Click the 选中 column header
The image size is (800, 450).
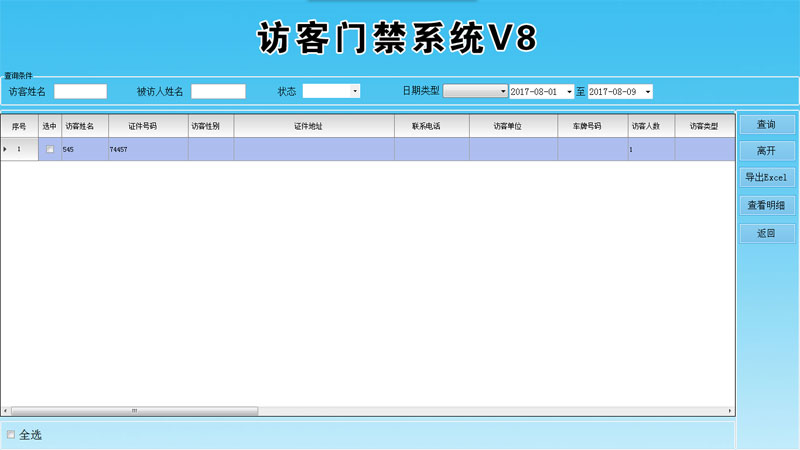pos(50,126)
